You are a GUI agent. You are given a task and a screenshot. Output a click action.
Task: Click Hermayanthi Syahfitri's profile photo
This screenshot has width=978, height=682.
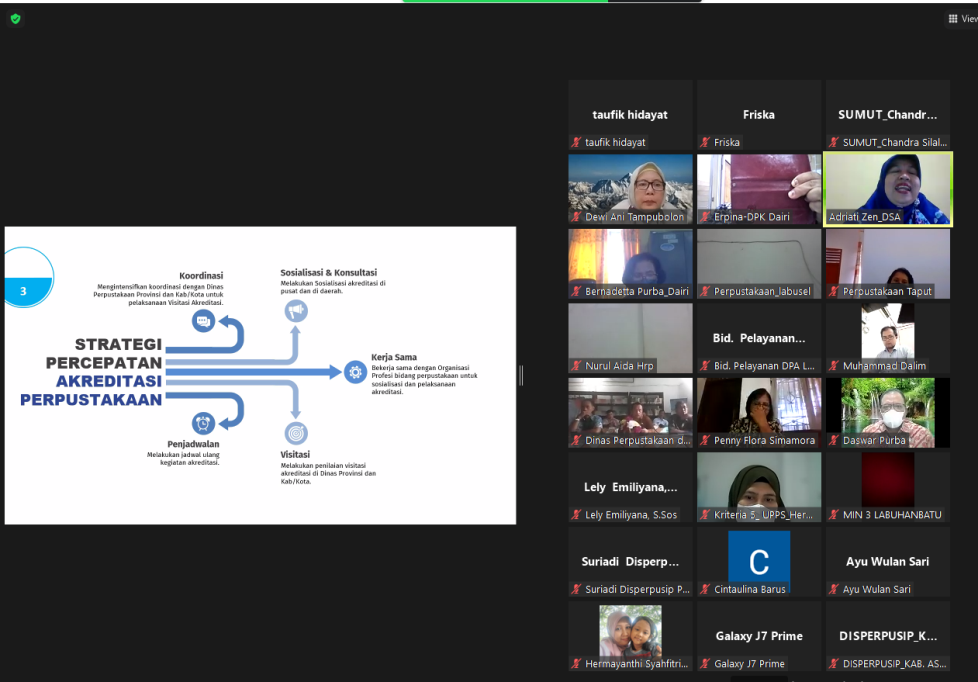pos(630,630)
